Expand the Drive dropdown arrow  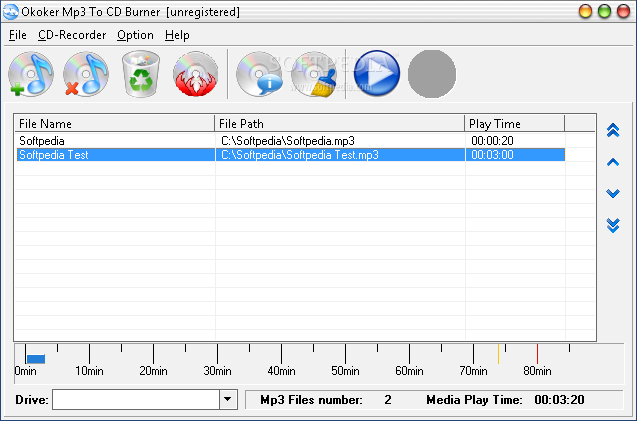228,399
